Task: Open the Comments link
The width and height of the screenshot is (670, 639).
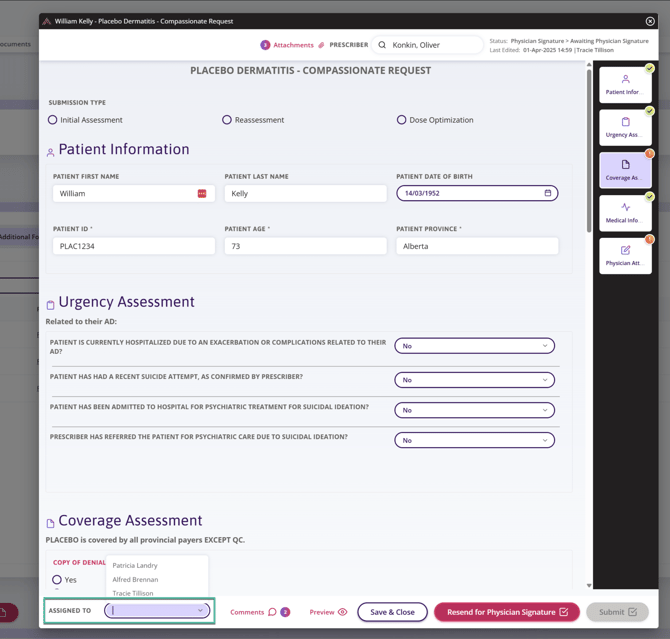Action: 247,612
